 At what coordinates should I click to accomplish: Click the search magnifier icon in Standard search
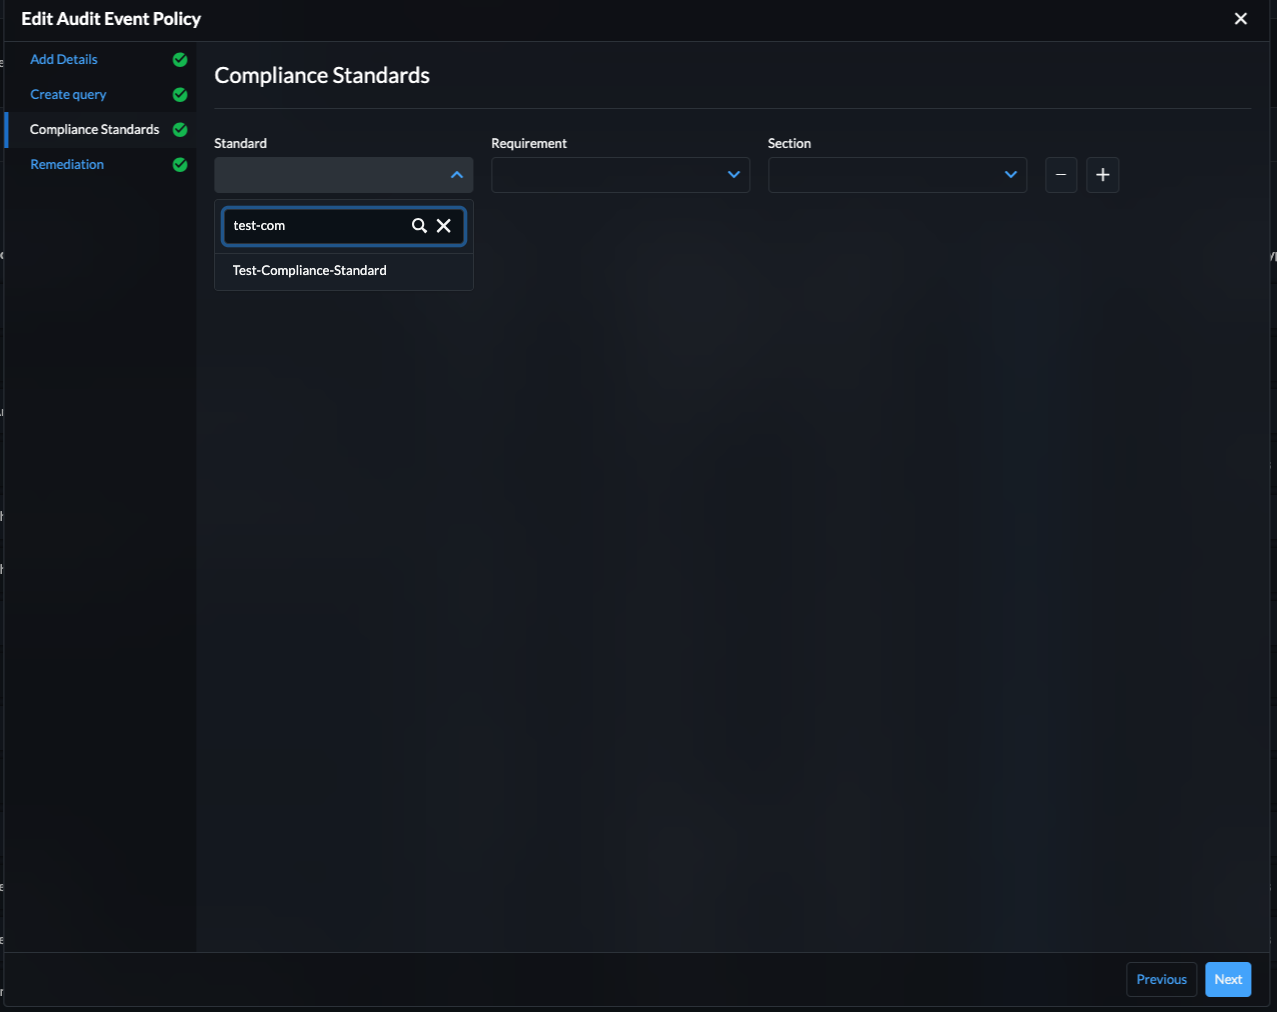tap(419, 225)
